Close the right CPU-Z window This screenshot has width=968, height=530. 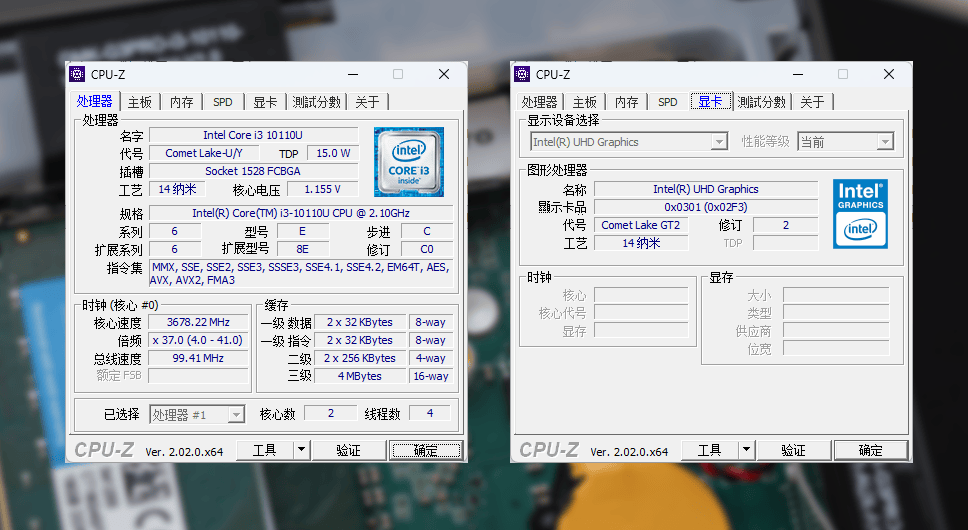point(889,74)
